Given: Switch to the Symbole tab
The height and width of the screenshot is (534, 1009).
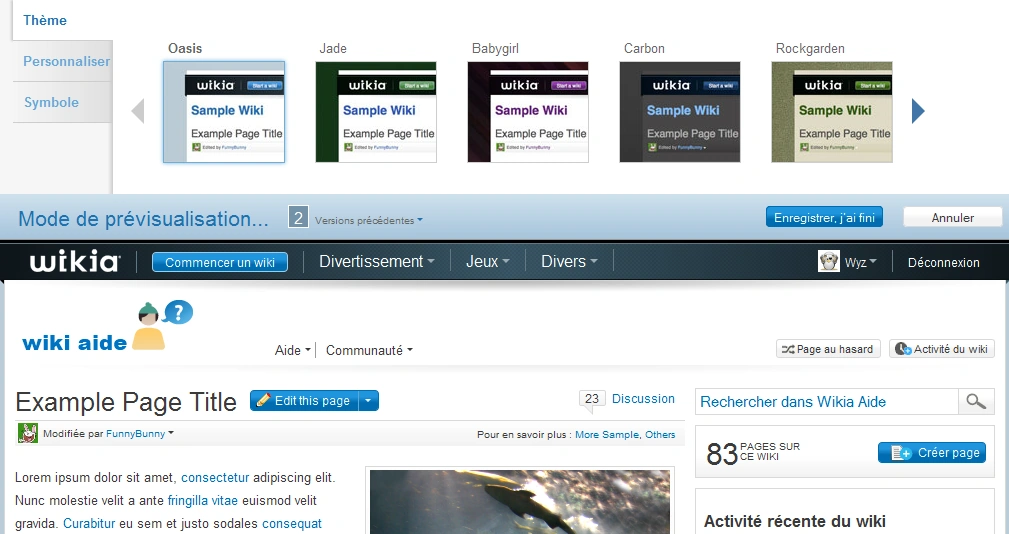Looking at the screenshot, I should (52, 102).
